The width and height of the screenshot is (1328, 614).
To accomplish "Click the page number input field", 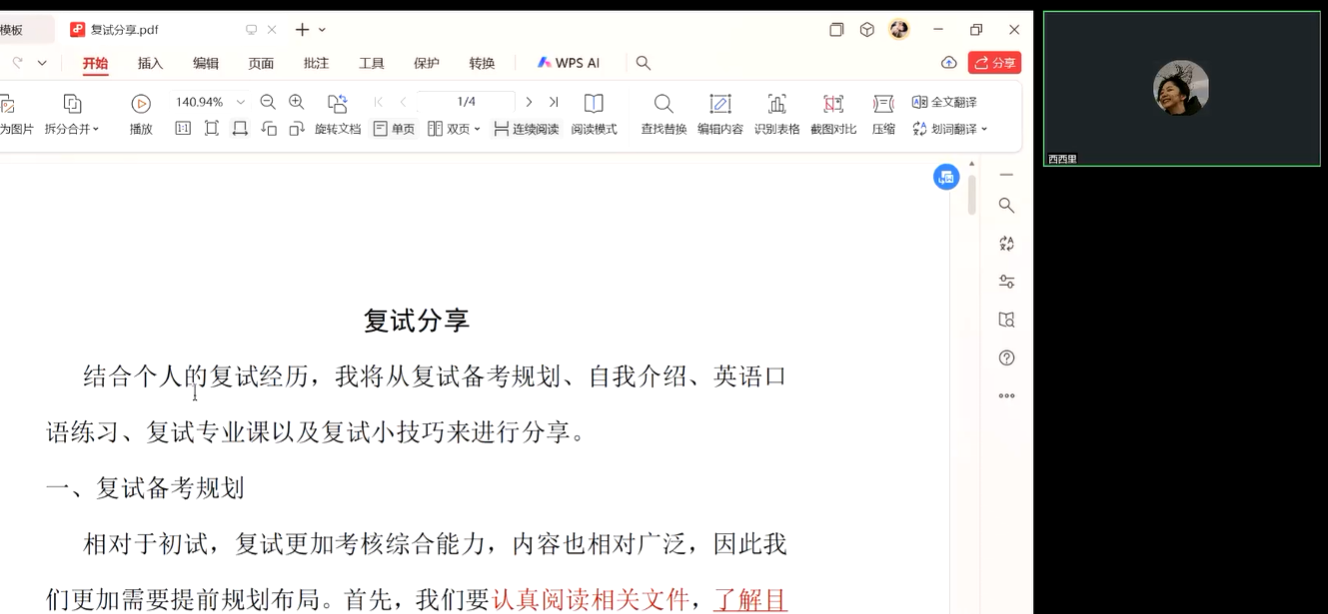I will pos(466,102).
